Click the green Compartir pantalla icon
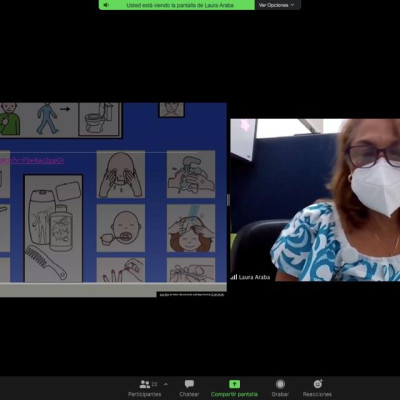400x400 pixels. (x=234, y=384)
